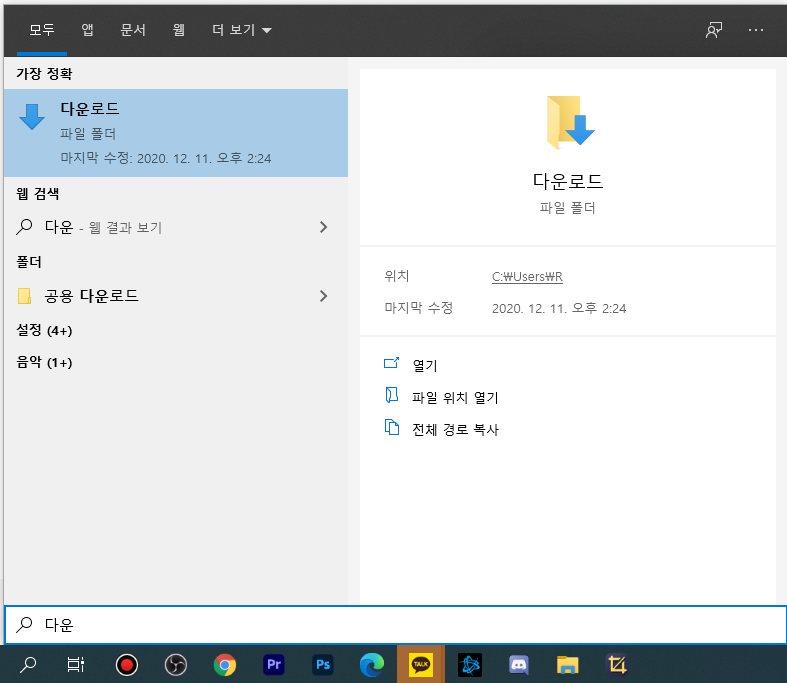Click the 가장 정확 section header
The height and width of the screenshot is (683, 787).
(44, 74)
